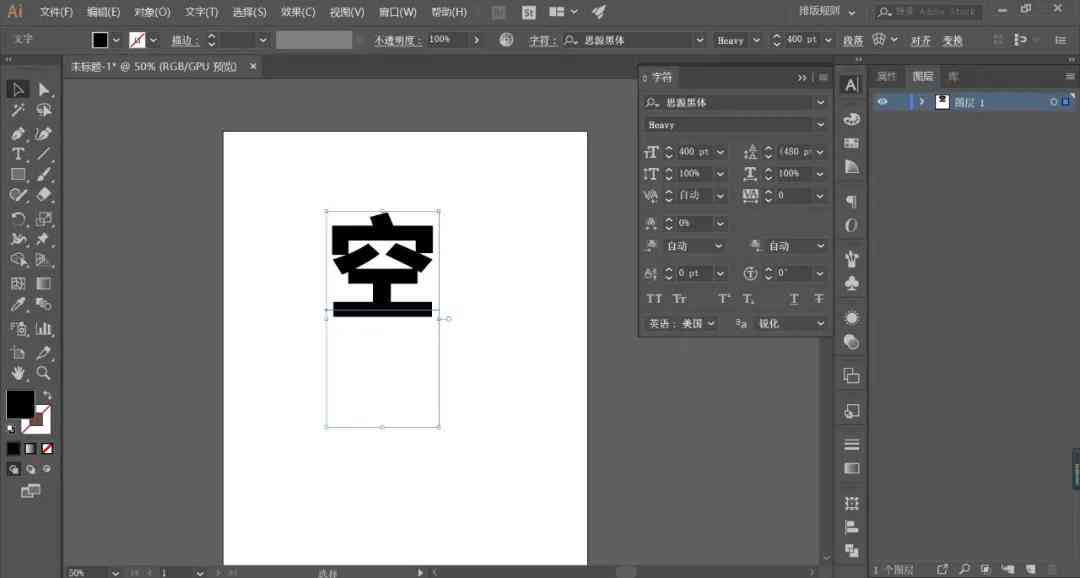Click the 不透明度 link
This screenshot has width=1080, height=578.
(x=397, y=41)
